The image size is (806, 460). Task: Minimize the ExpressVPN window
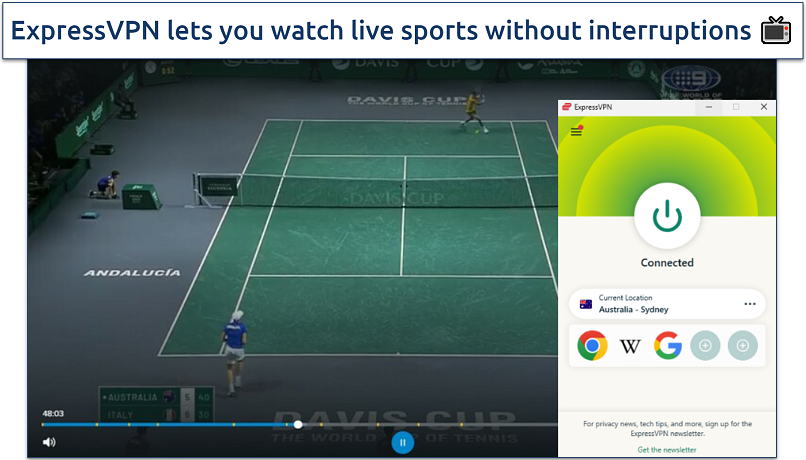[x=709, y=107]
